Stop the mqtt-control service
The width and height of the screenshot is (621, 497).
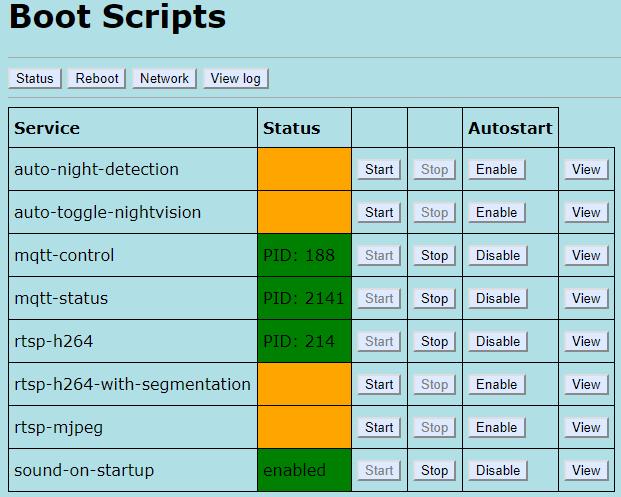pyautogui.click(x=434, y=255)
